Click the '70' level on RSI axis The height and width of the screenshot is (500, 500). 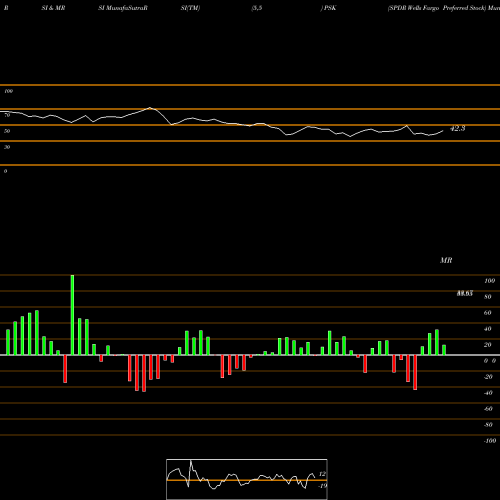(7, 115)
